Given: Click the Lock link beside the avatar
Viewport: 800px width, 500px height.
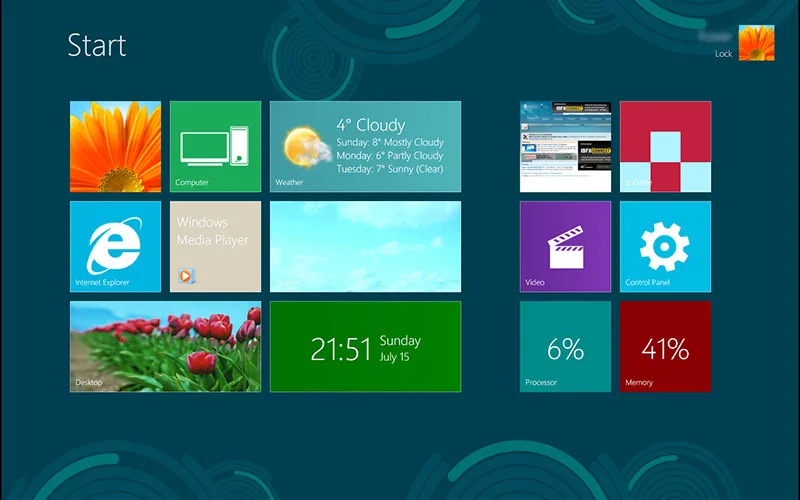Looking at the screenshot, I should (723, 54).
